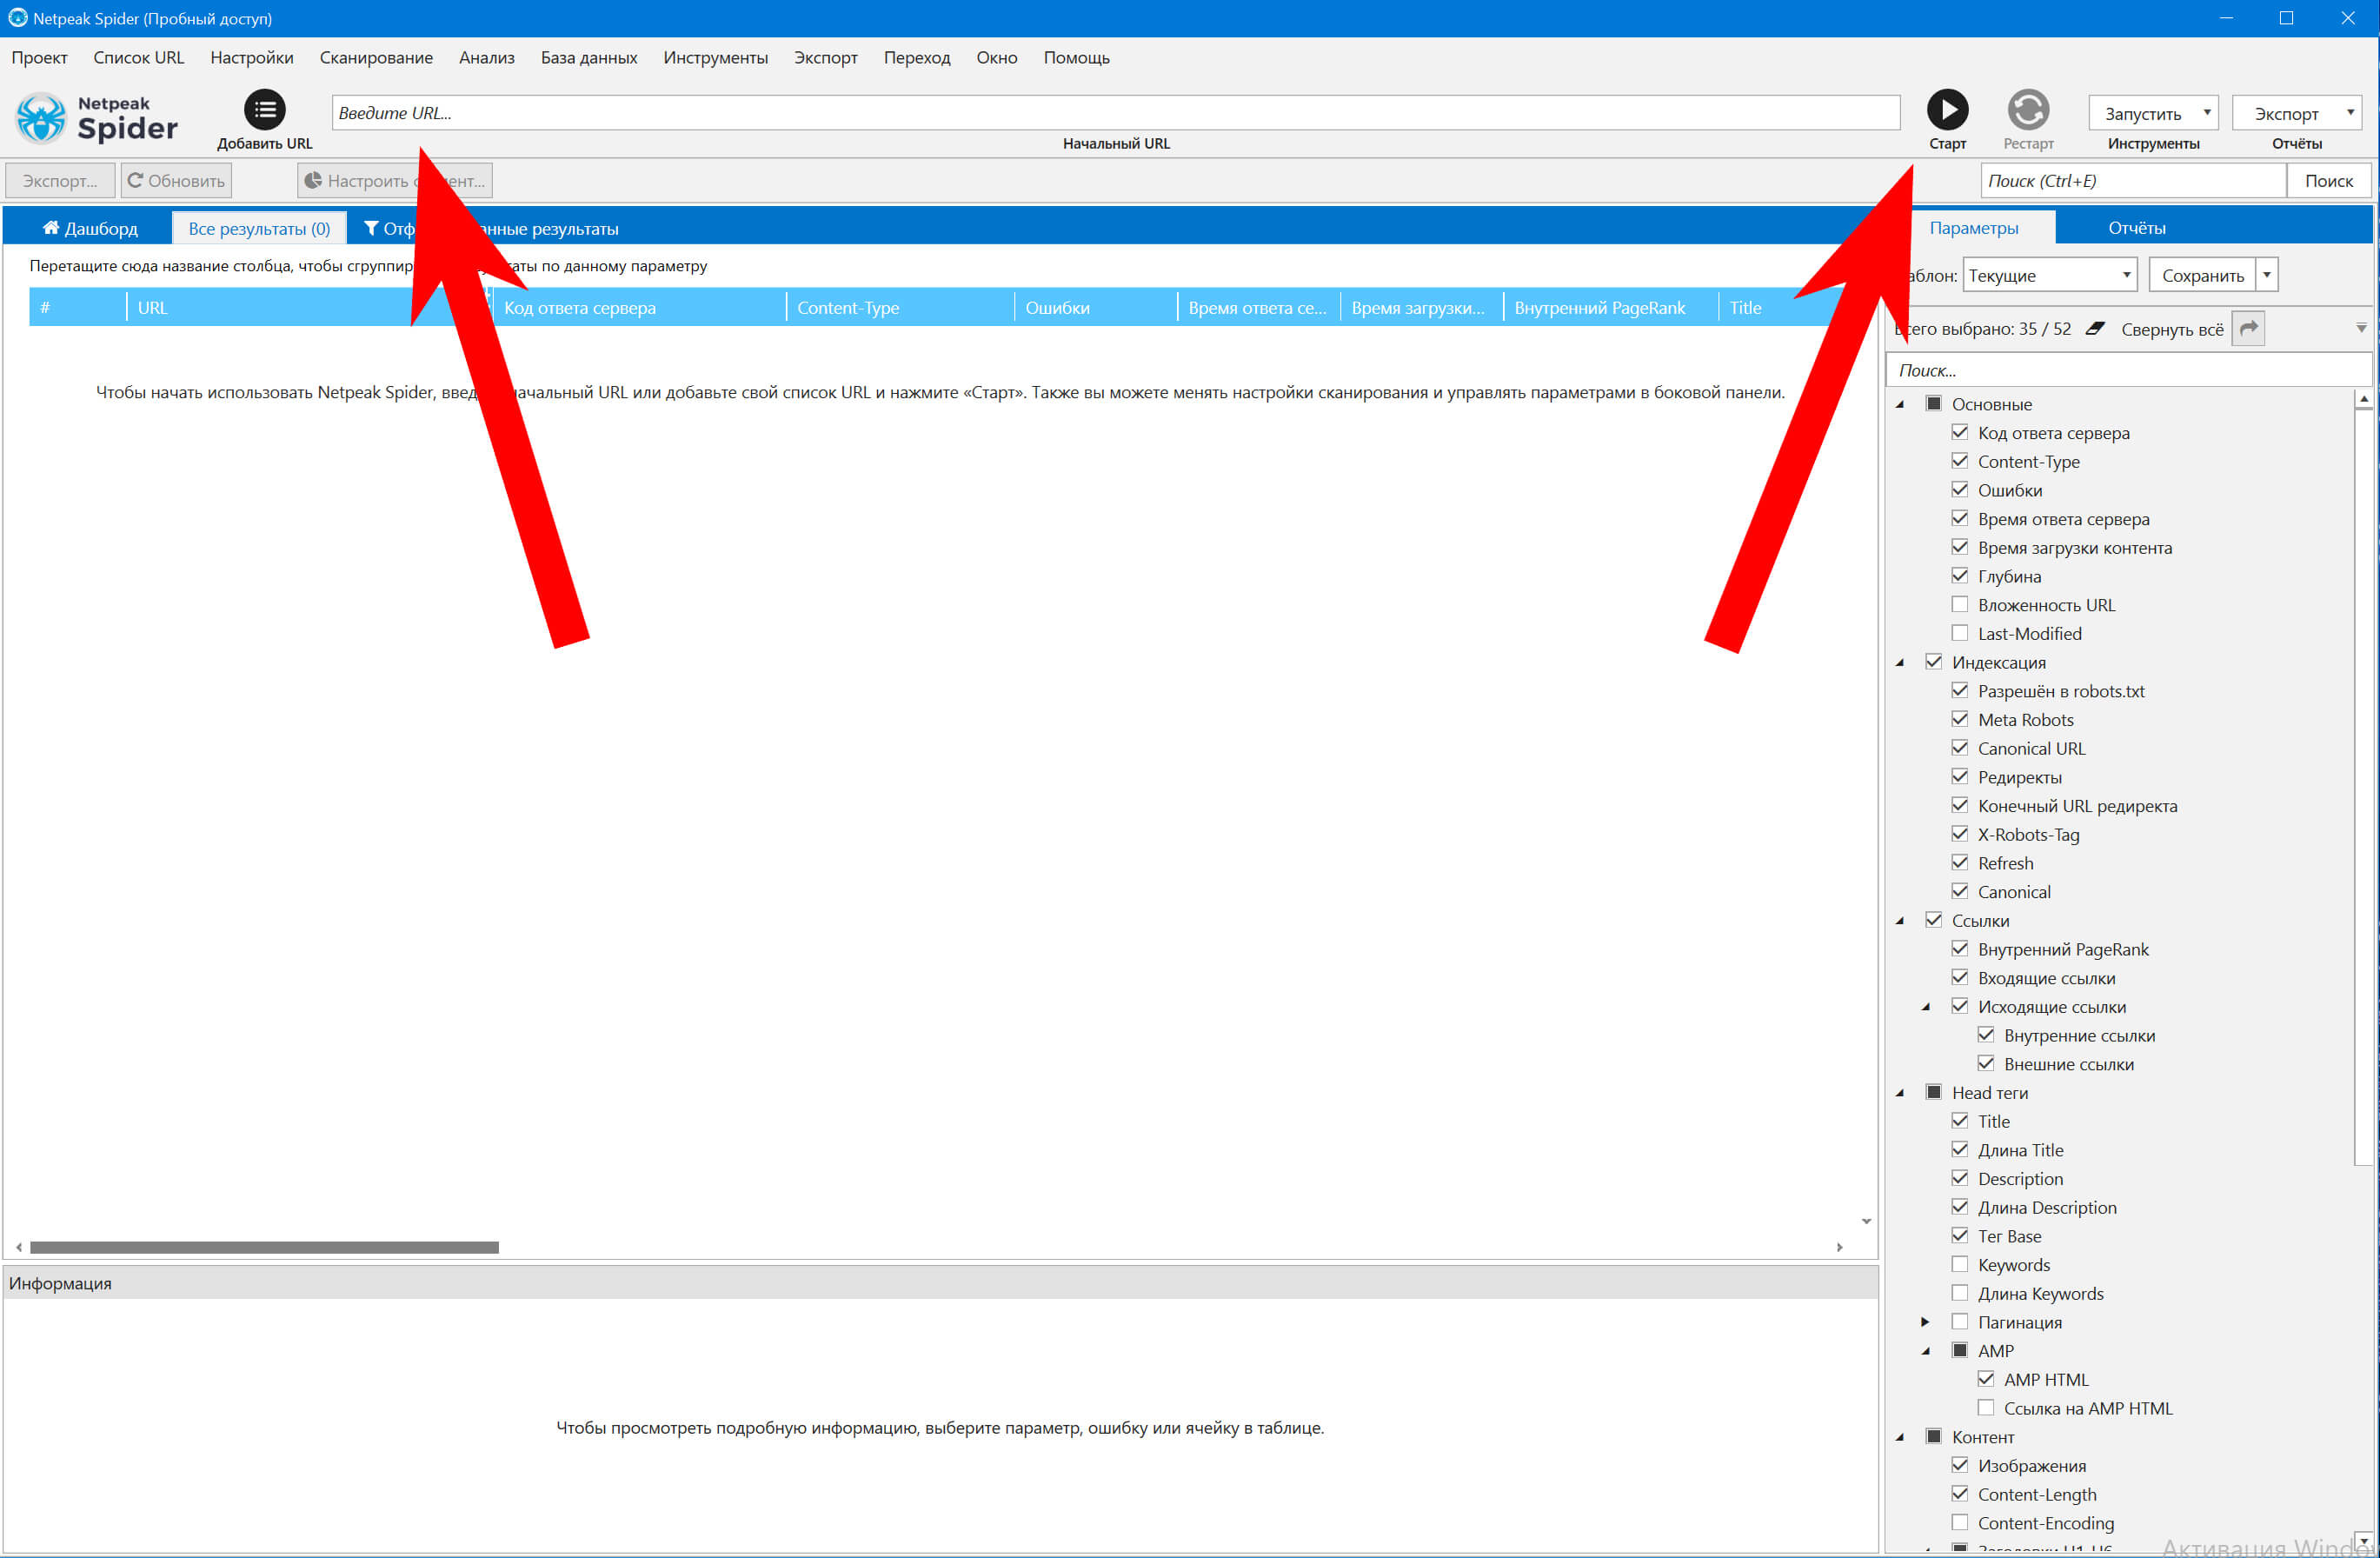Image resolution: width=2380 pixels, height=1558 pixels.
Task: Click the Netpeak Spider logo
Action: tap(97, 118)
